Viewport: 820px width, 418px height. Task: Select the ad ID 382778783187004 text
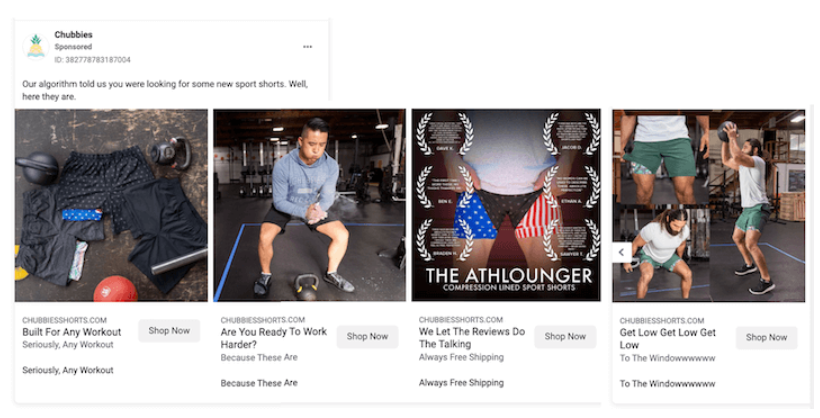93,60
